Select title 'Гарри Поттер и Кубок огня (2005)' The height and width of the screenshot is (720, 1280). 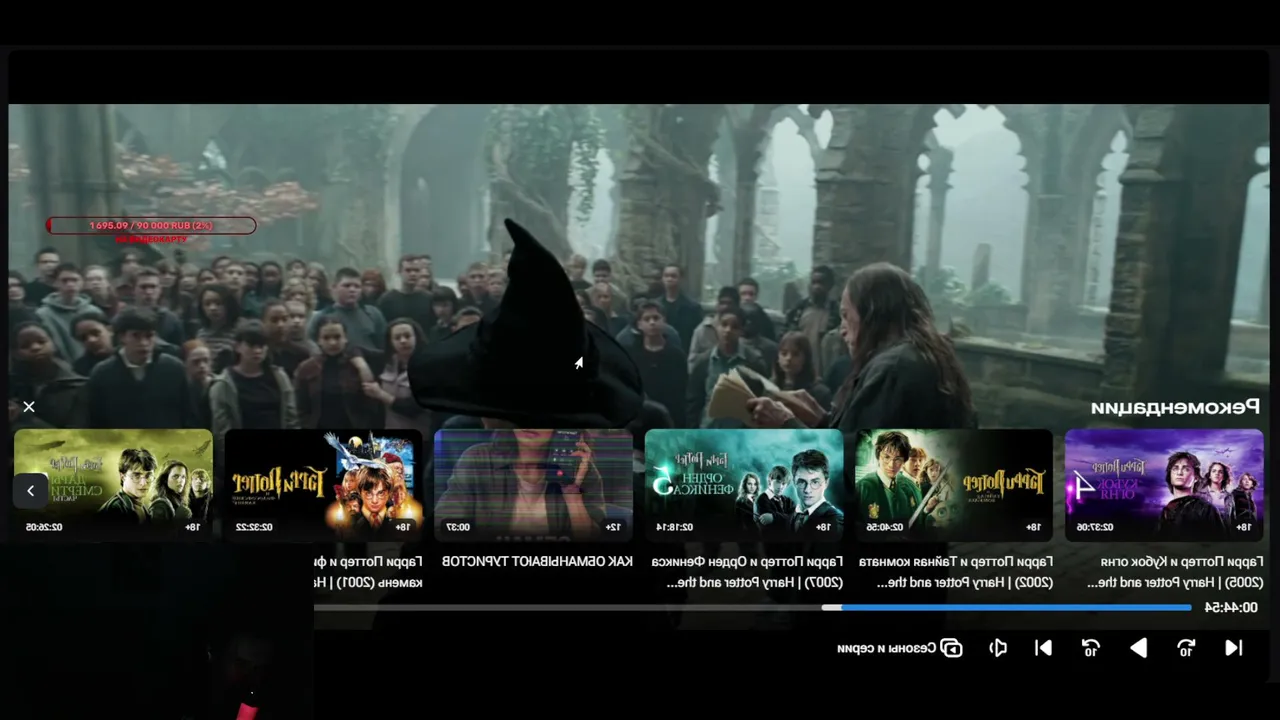pos(1175,571)
